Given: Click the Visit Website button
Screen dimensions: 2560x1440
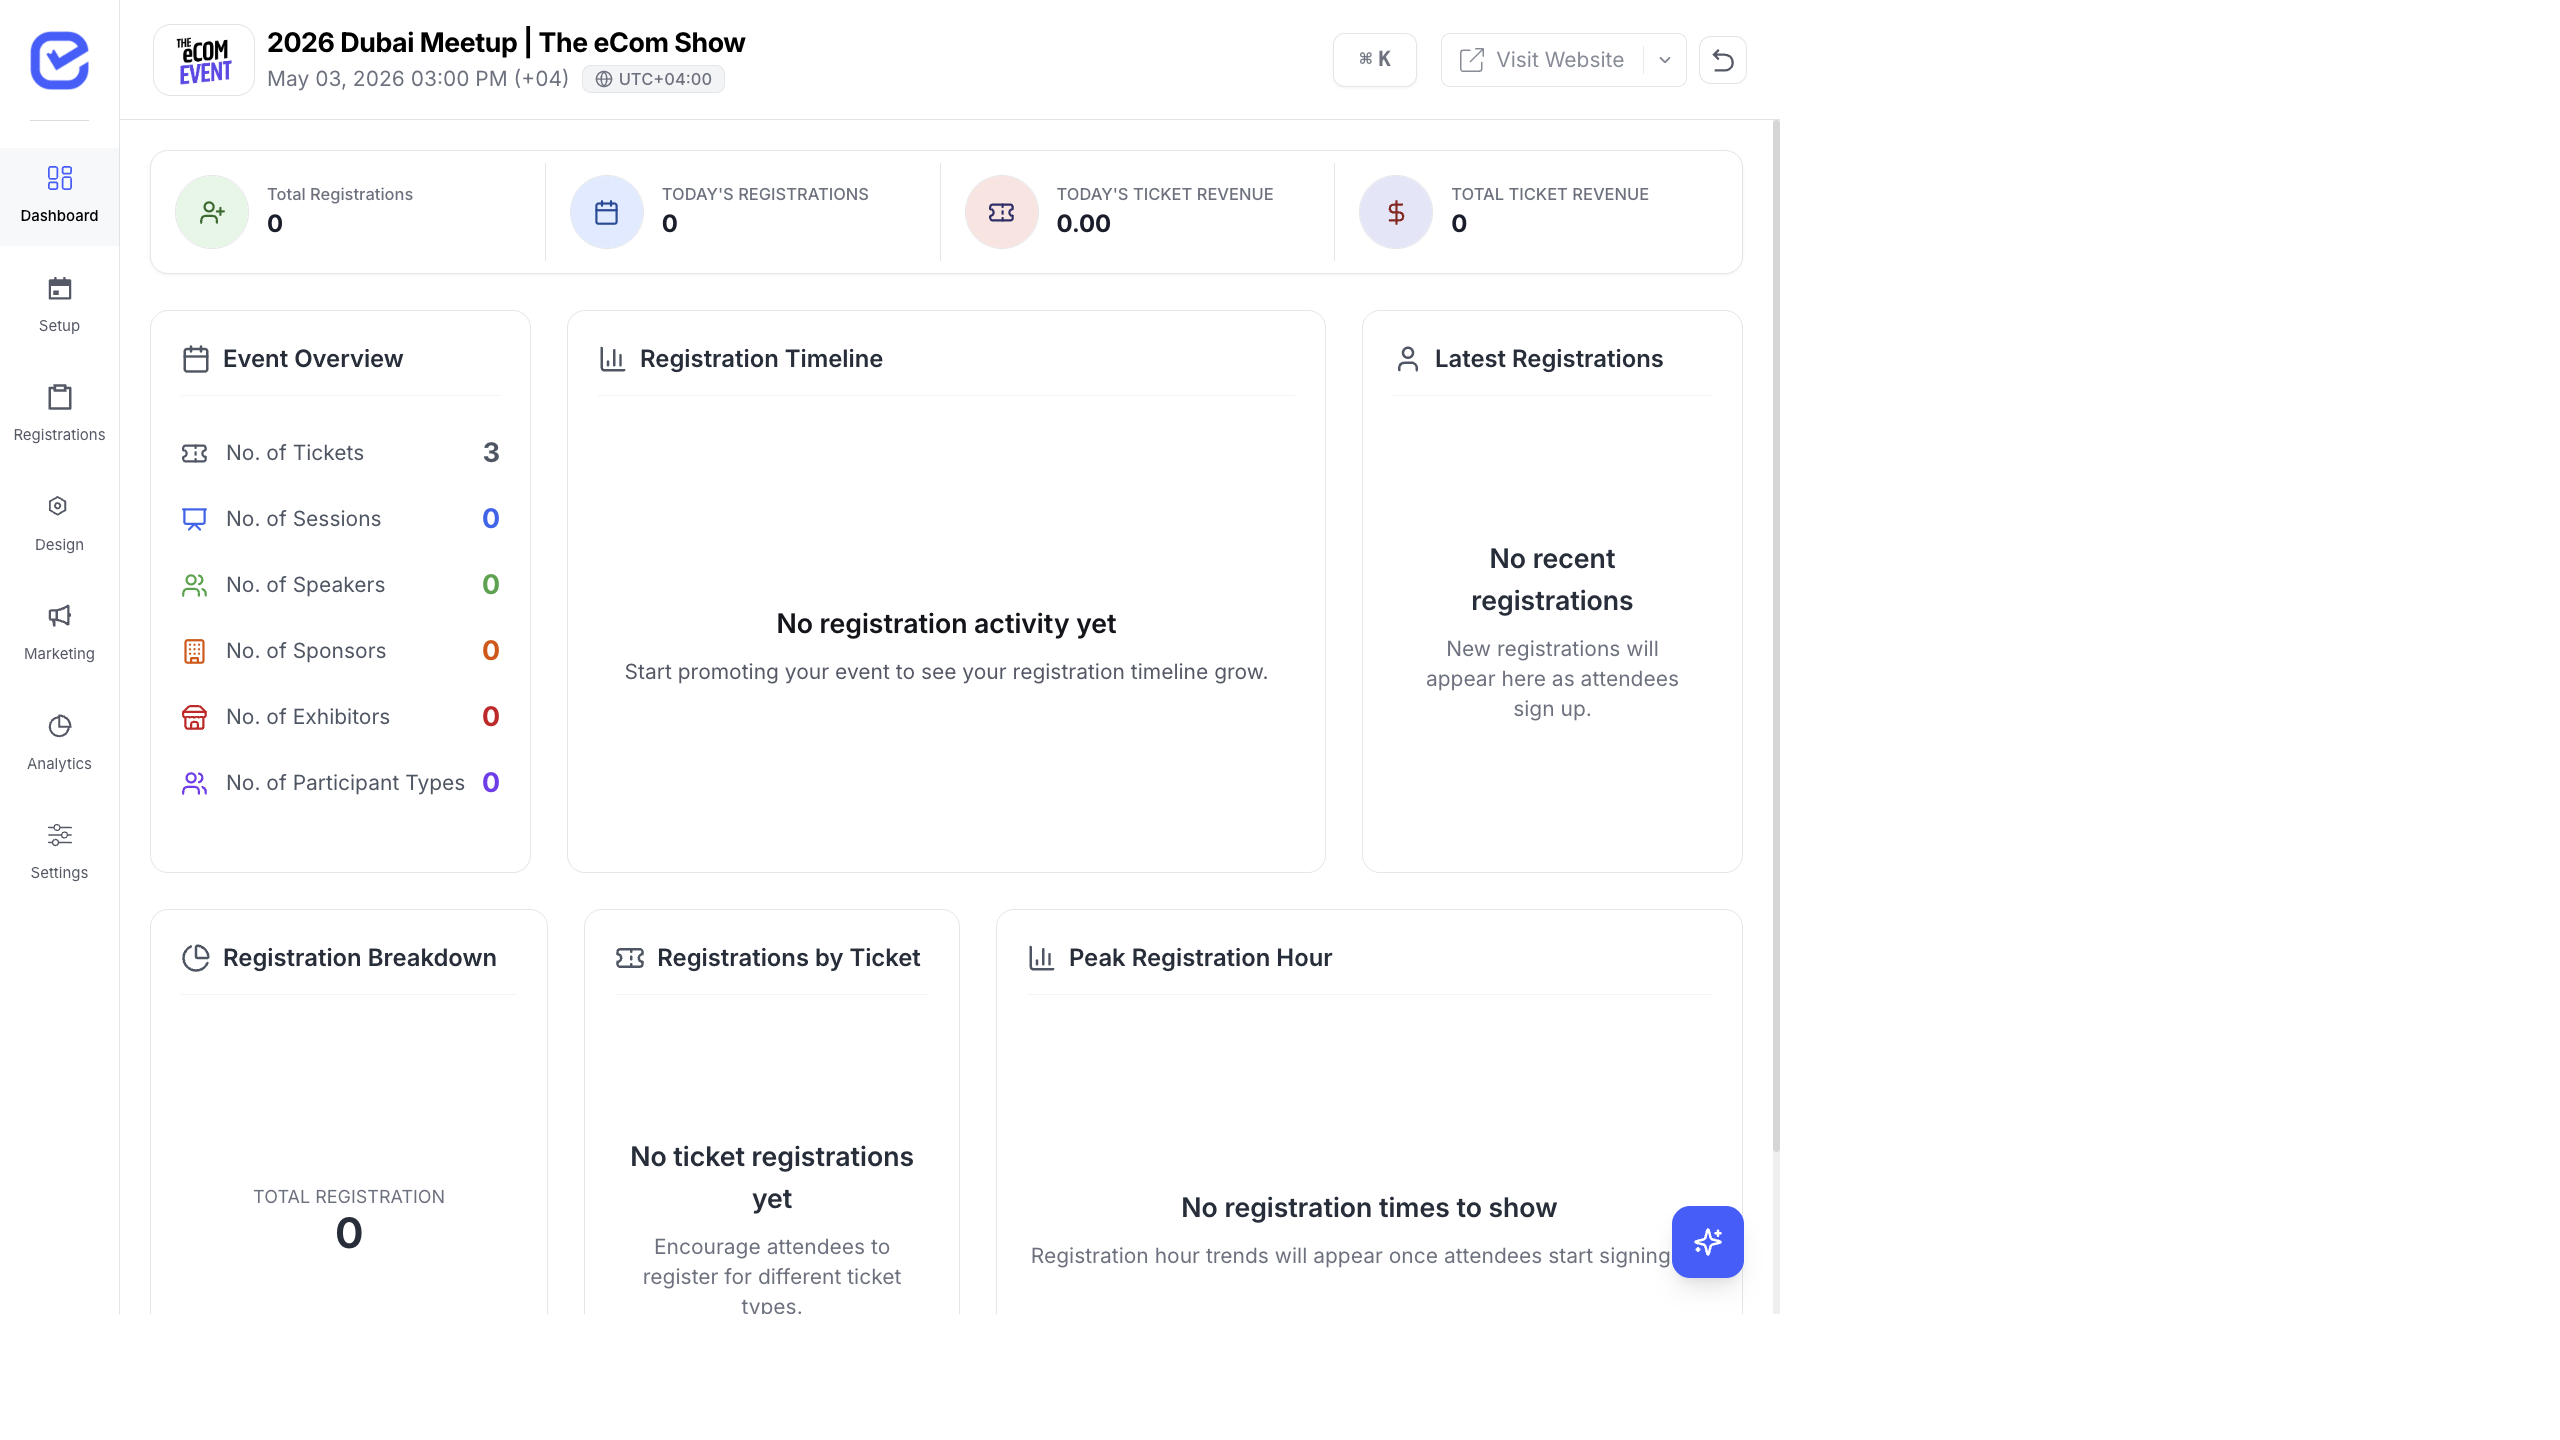Looking at the screenshot, I should (x=1544, y=59).
